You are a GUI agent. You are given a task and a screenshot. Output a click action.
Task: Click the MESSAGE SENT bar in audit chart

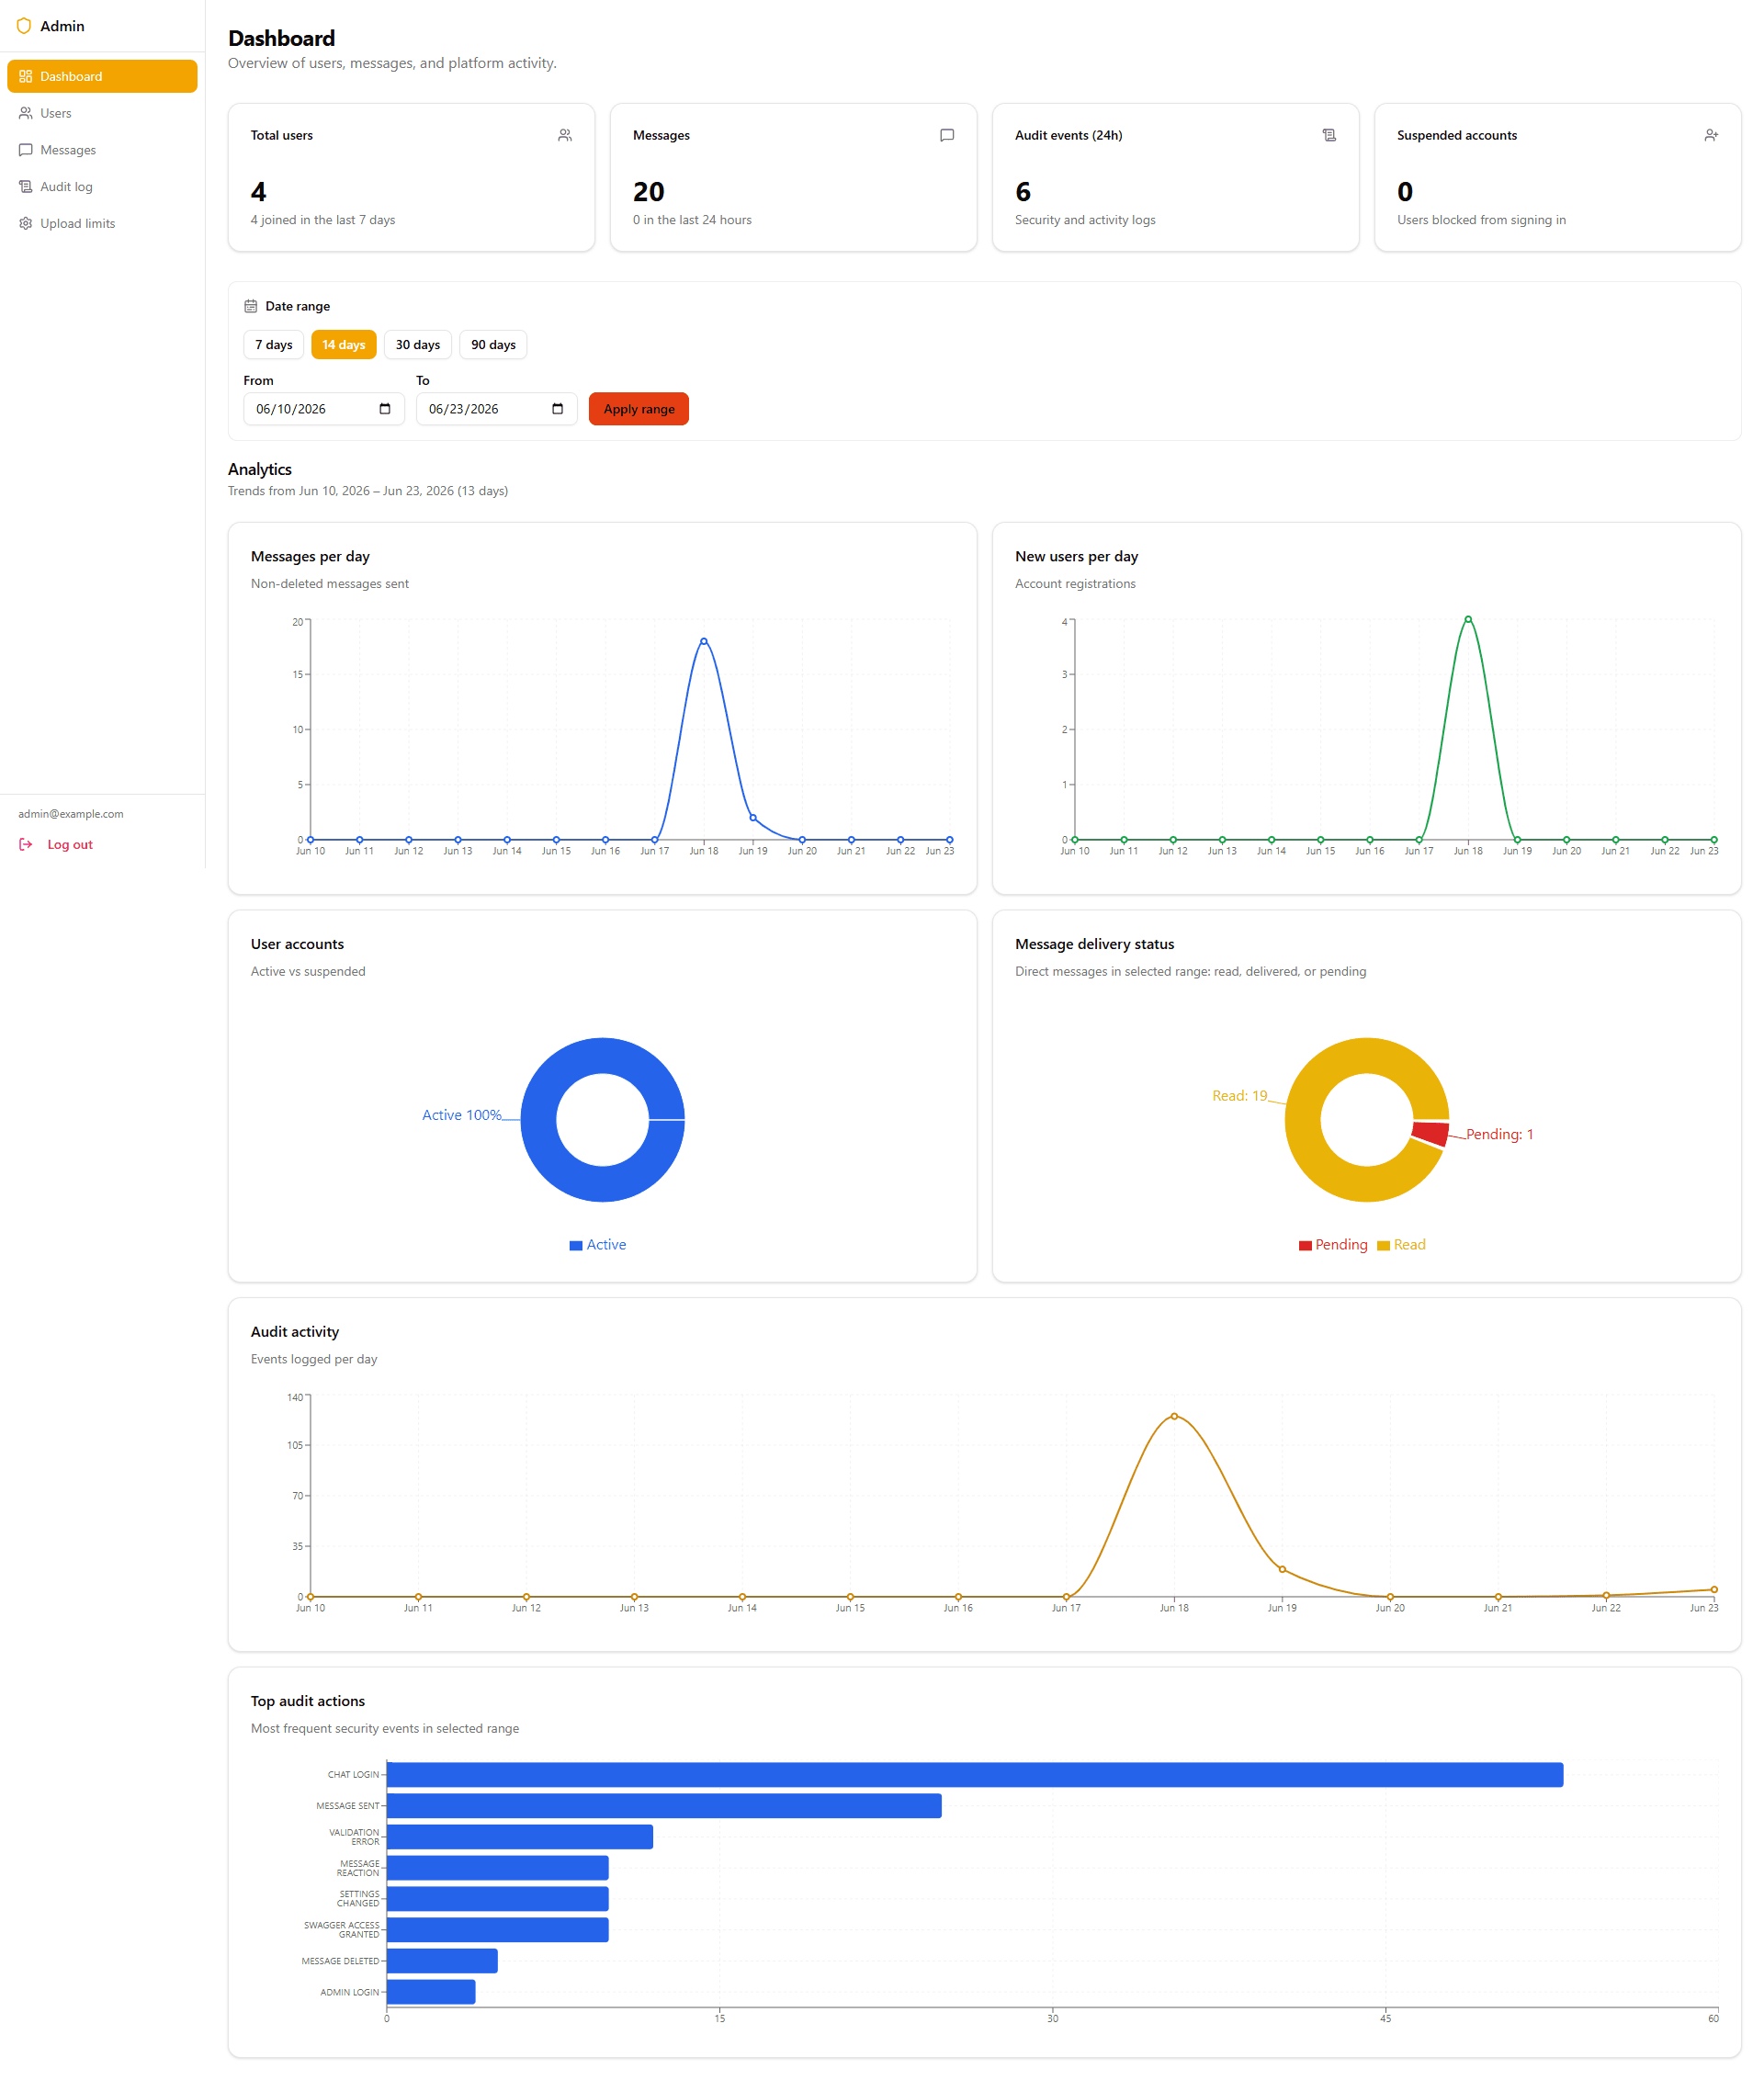pyautogui.click(x=664, y=1806)
